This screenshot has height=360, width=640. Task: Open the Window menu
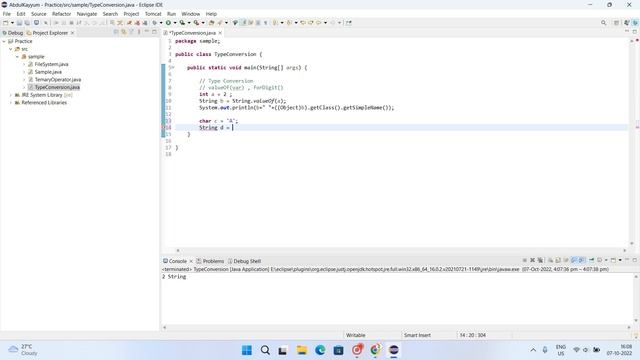[191, 14]
